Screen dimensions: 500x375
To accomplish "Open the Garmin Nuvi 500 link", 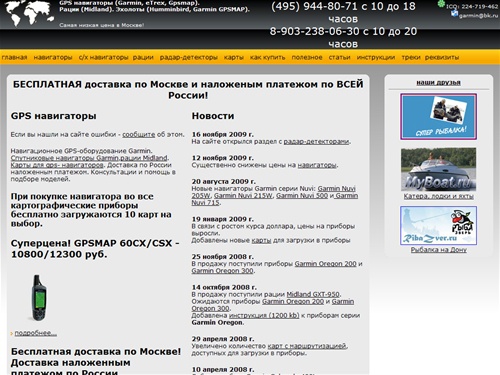I will [x=302, y=196].
